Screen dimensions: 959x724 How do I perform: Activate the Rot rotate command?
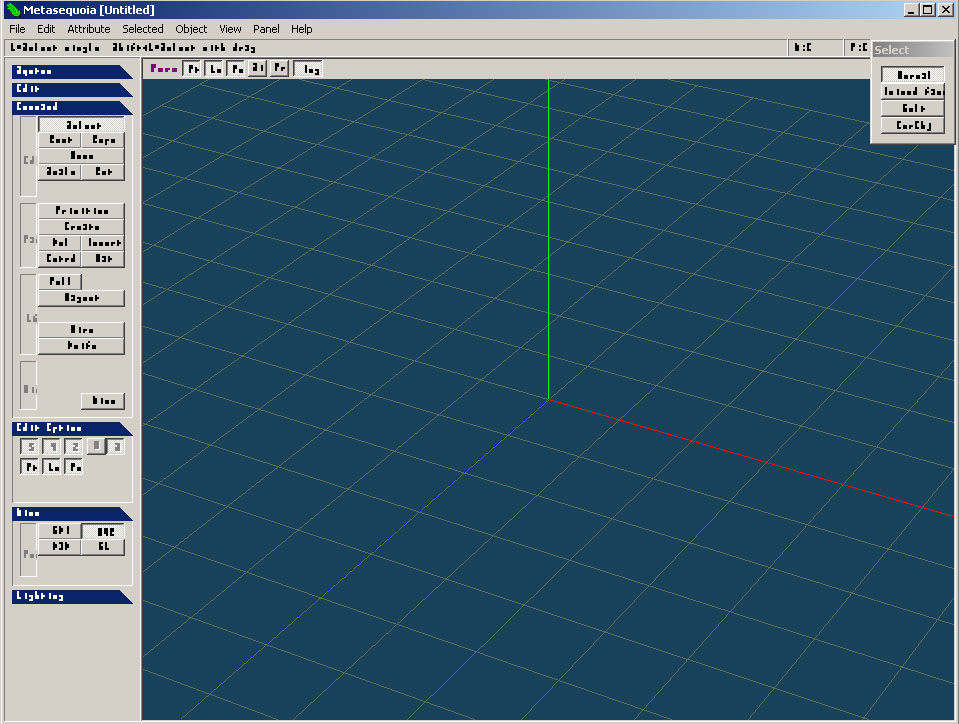(103, 172)
